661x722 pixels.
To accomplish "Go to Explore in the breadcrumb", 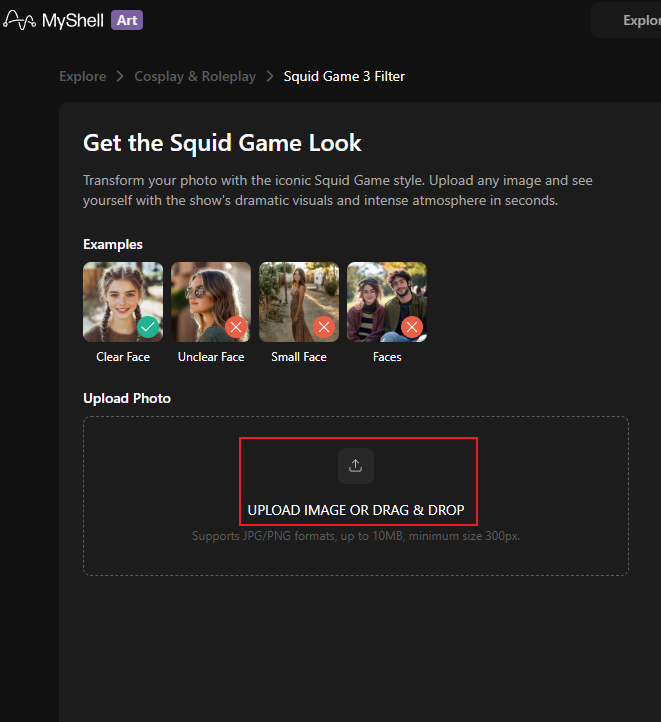I will click(83, 76).
